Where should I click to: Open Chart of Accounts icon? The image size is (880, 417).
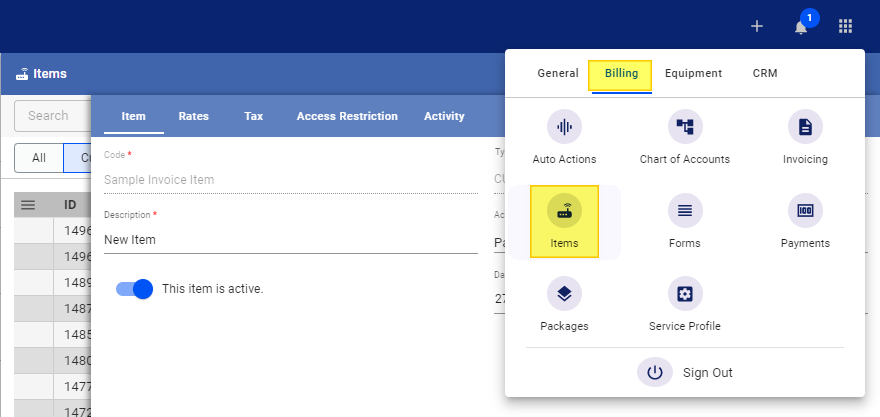tap(684, 127)
